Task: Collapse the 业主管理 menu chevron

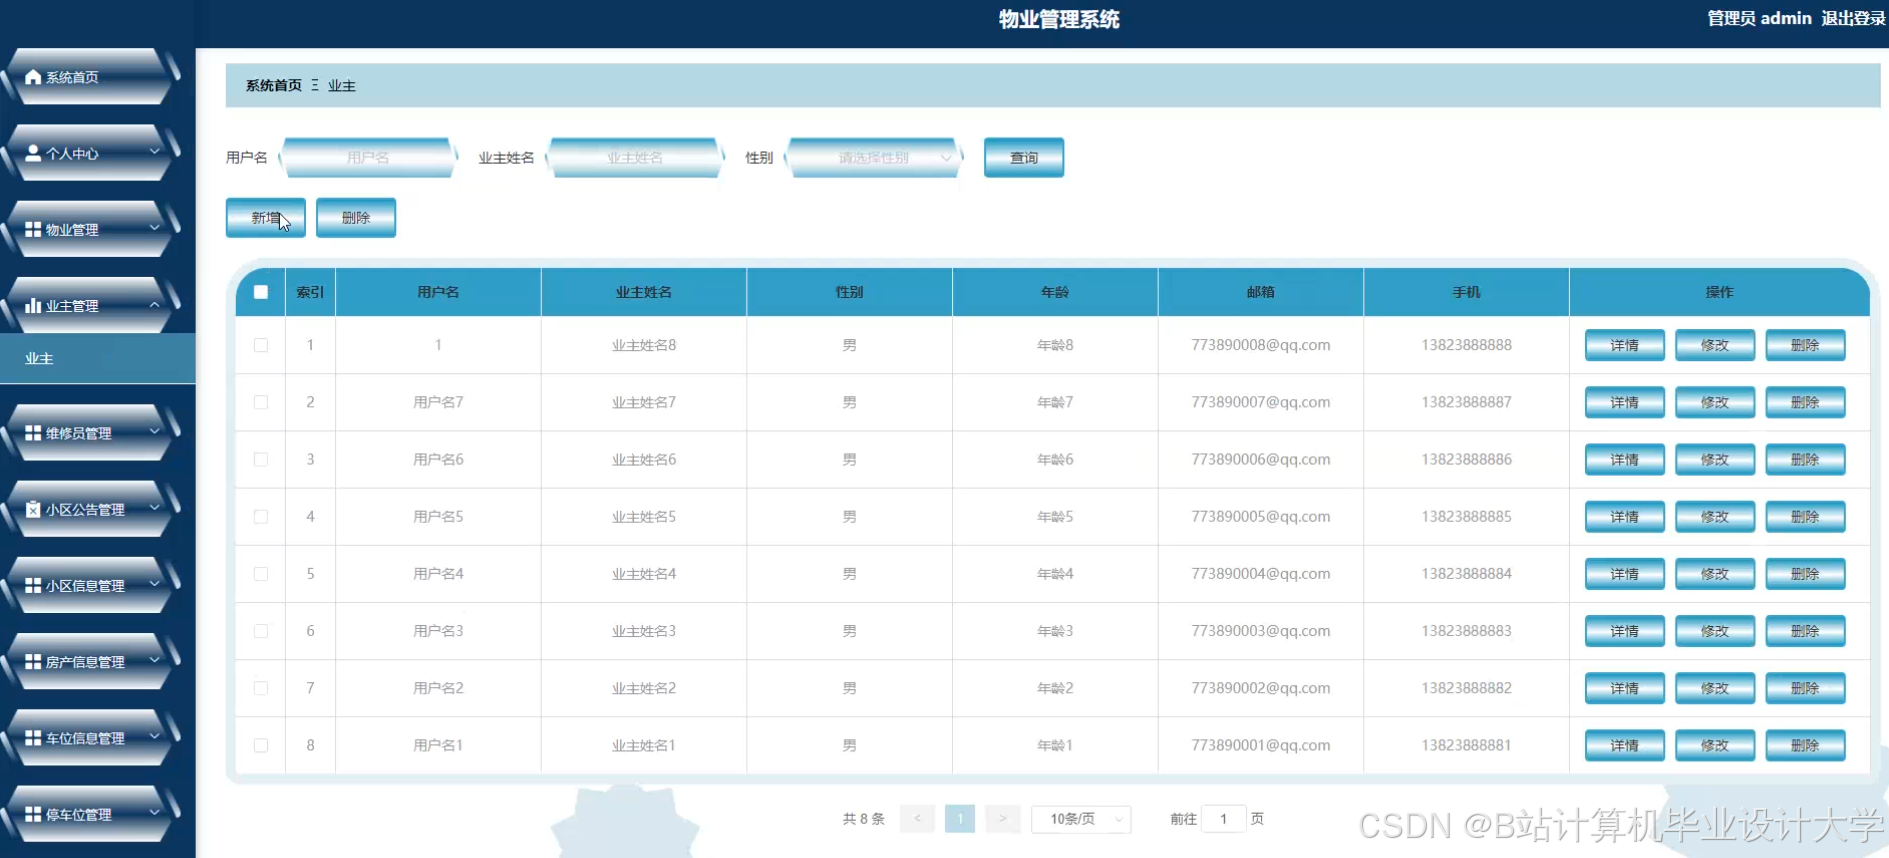Action: point(154,304)
